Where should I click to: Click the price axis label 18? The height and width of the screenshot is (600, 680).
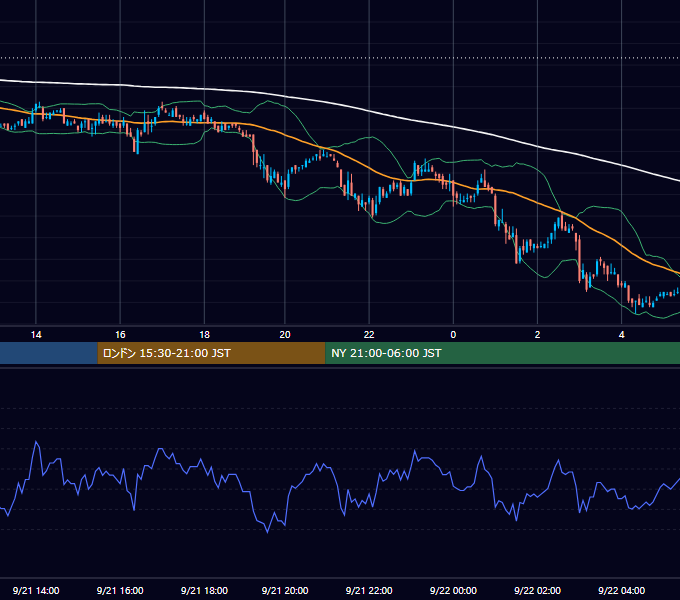(x=204, y=335)
